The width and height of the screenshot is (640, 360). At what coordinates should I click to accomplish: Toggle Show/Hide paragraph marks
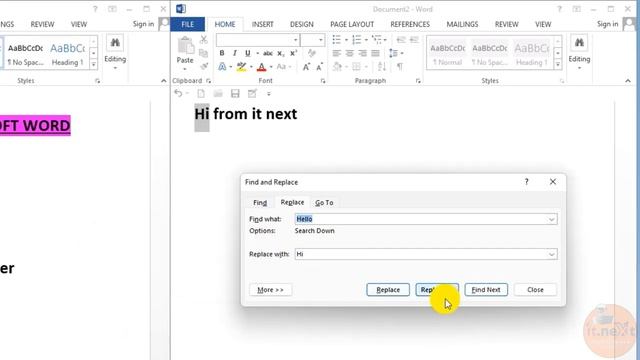[x=400, y=67]
